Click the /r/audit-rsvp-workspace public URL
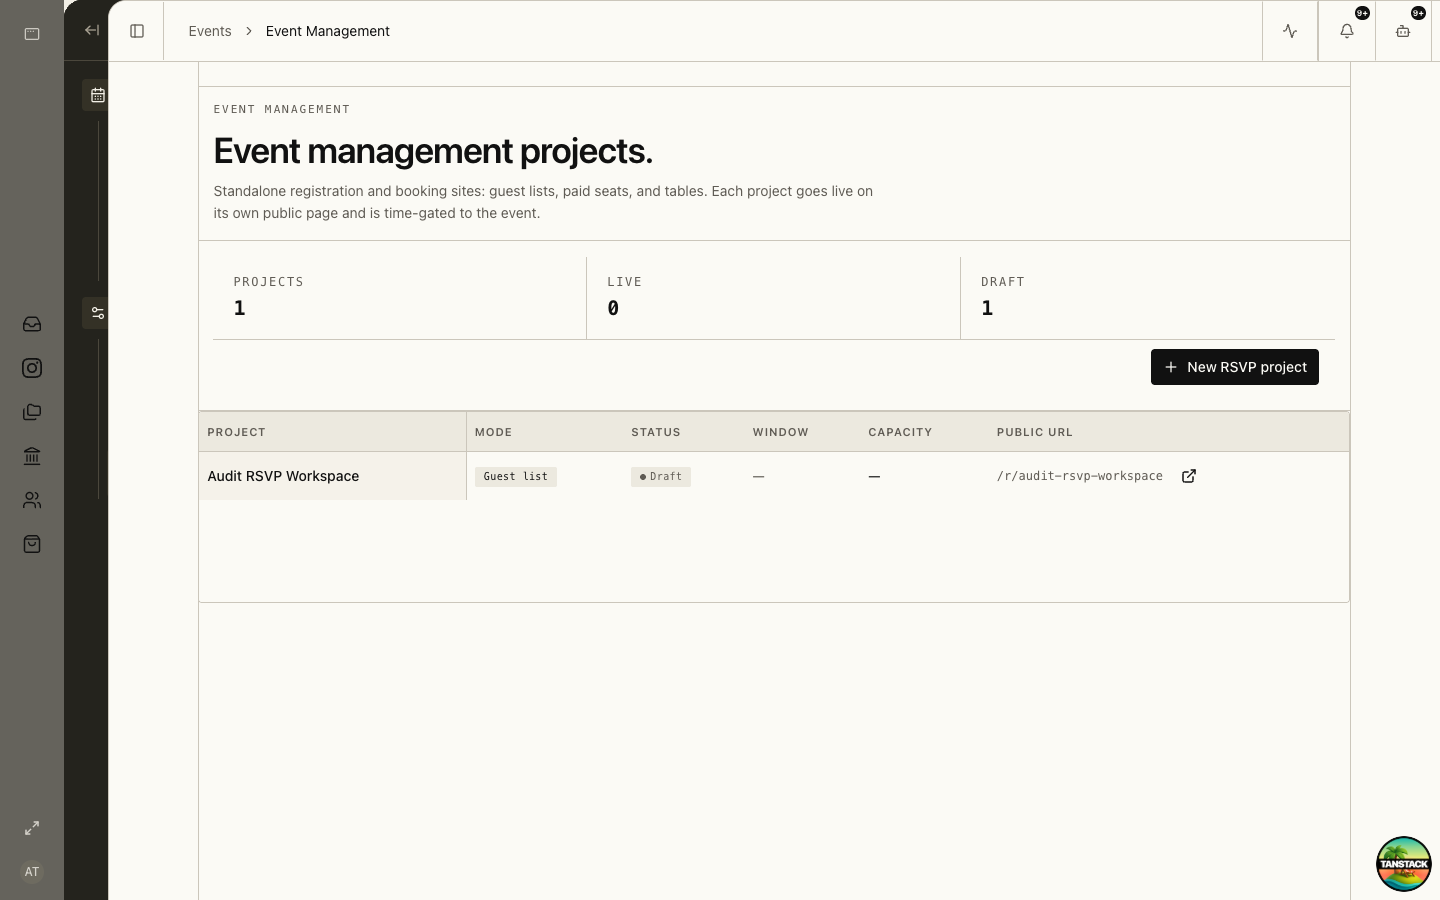Image resolution: width=1440 pixels, height=900 pixels. tap(1080, 476)
